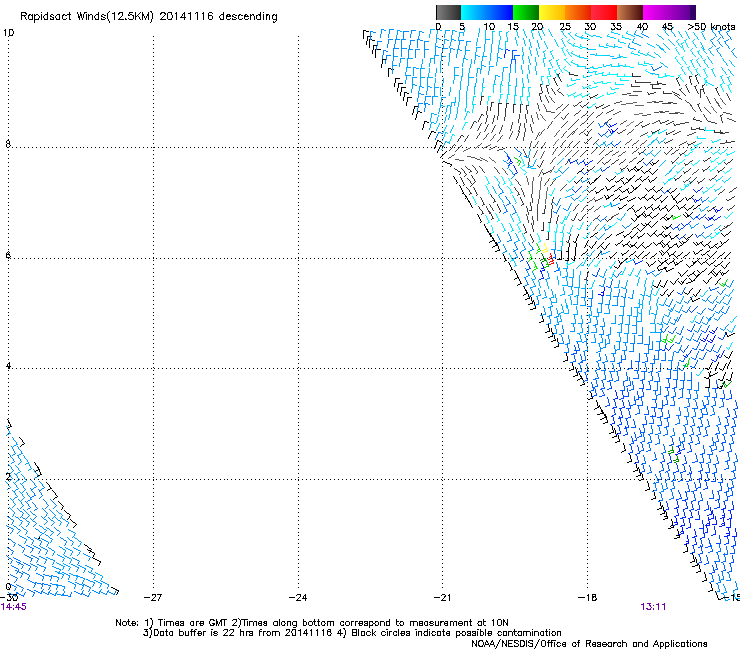This screenshot has height=650, width=740.
Task: Click the 'Data buffer is 22 hrs' note line
Action: point(352,633)
